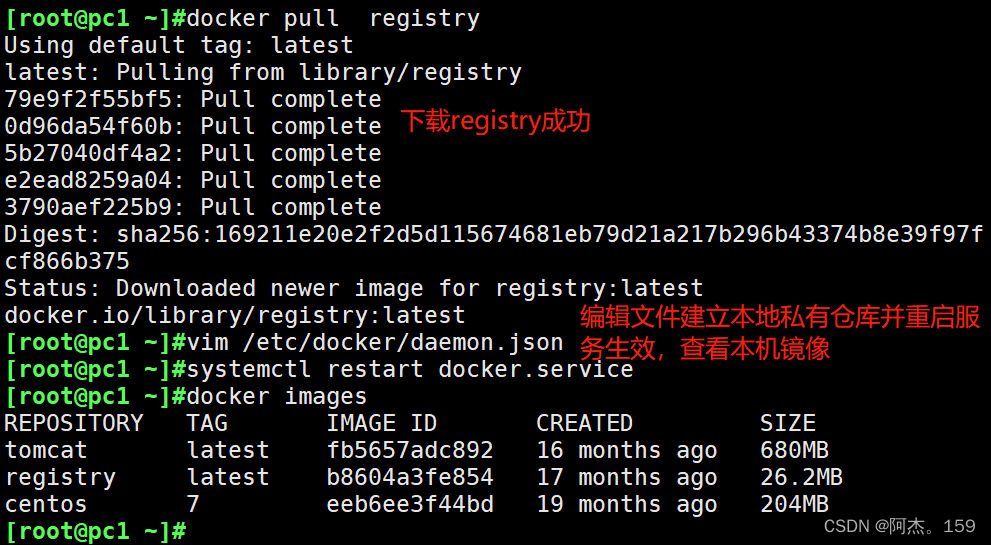Select the centos image ID eeb6ee3f44bd
This screenshot has height=545, width=991.
[410, 504]
